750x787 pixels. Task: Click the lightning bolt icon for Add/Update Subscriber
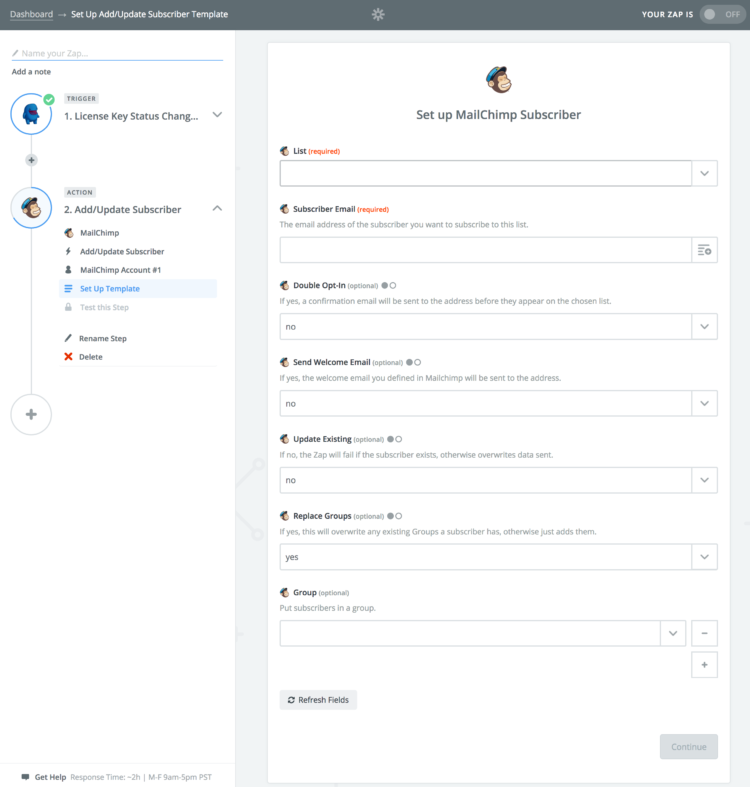tap(68, 251)
